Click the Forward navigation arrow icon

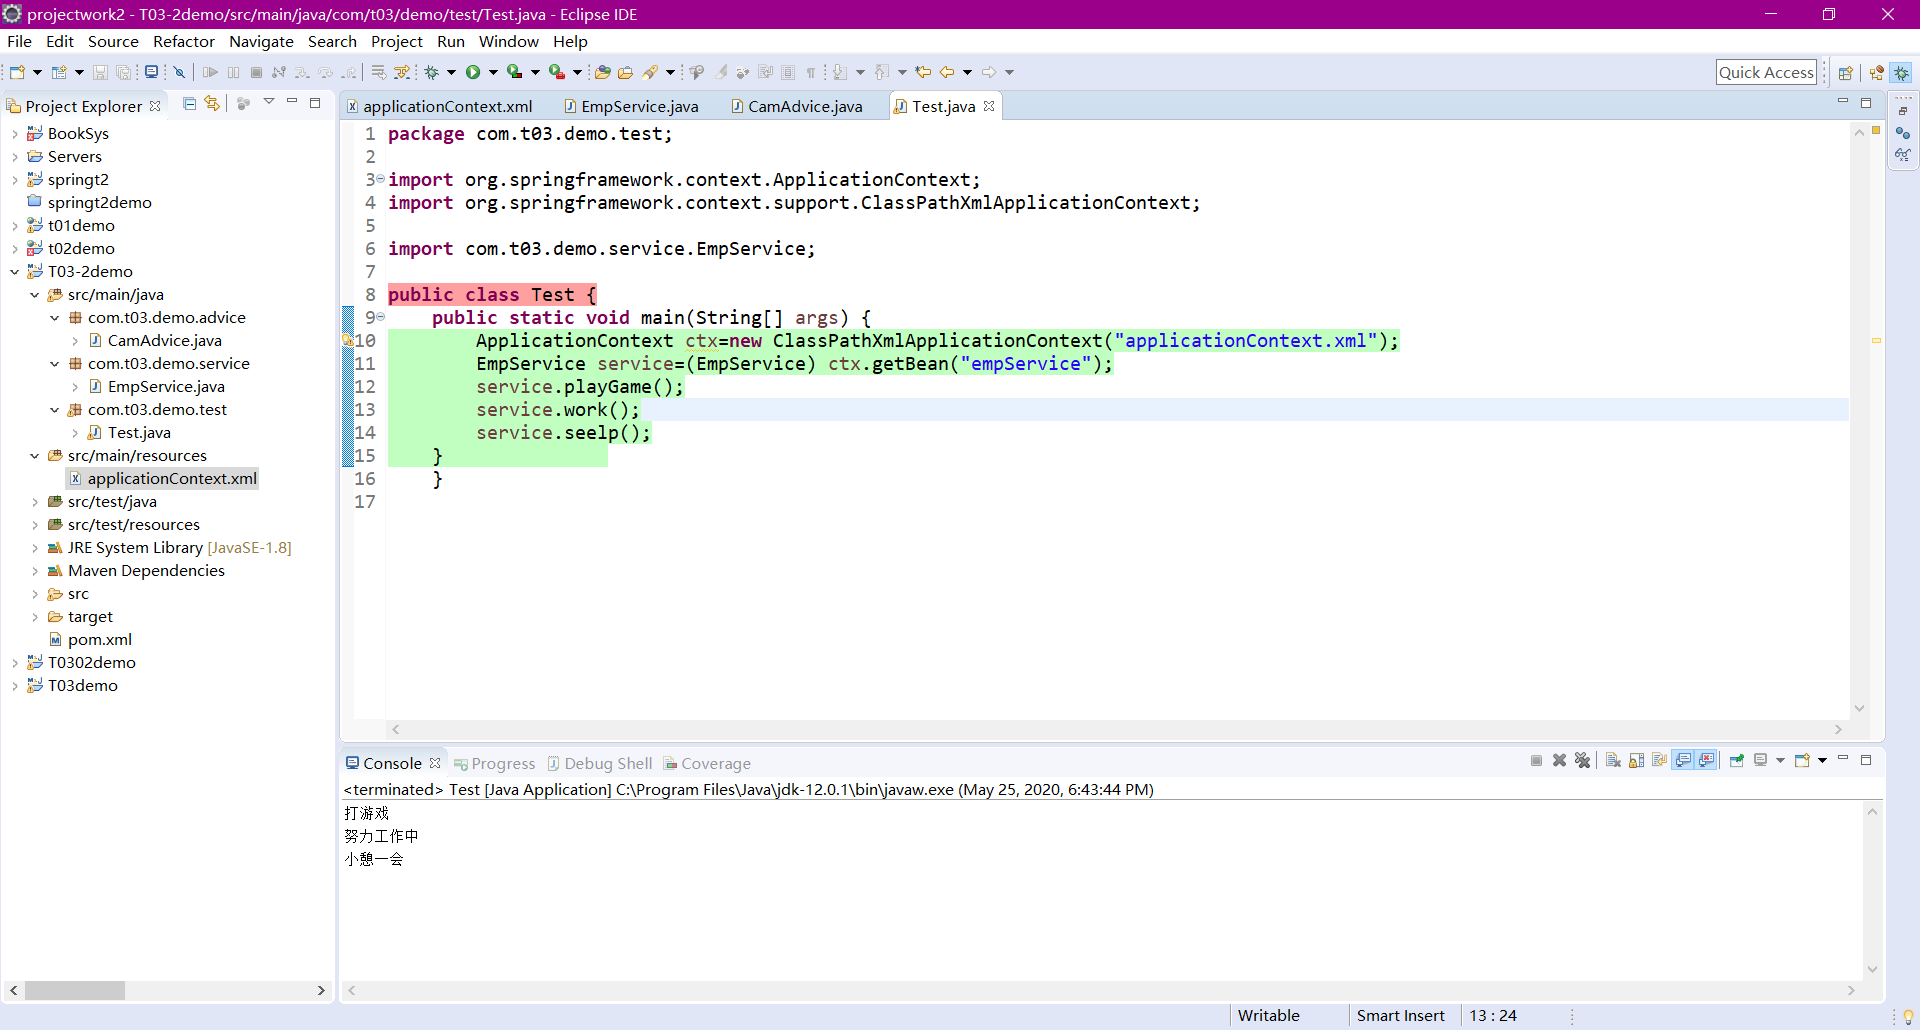[988, 72]
